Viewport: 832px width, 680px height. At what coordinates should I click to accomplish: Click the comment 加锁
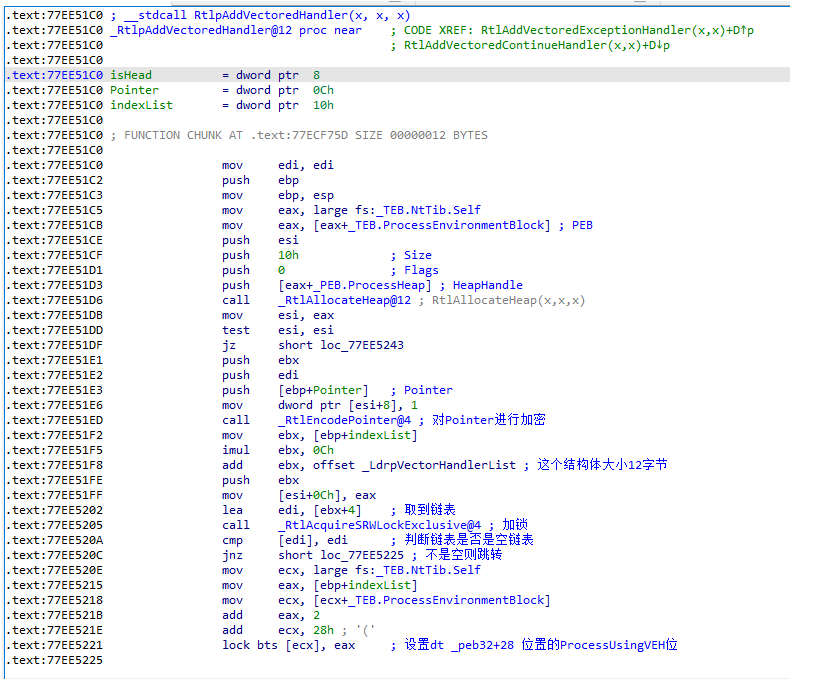click(x=515, y=525)
